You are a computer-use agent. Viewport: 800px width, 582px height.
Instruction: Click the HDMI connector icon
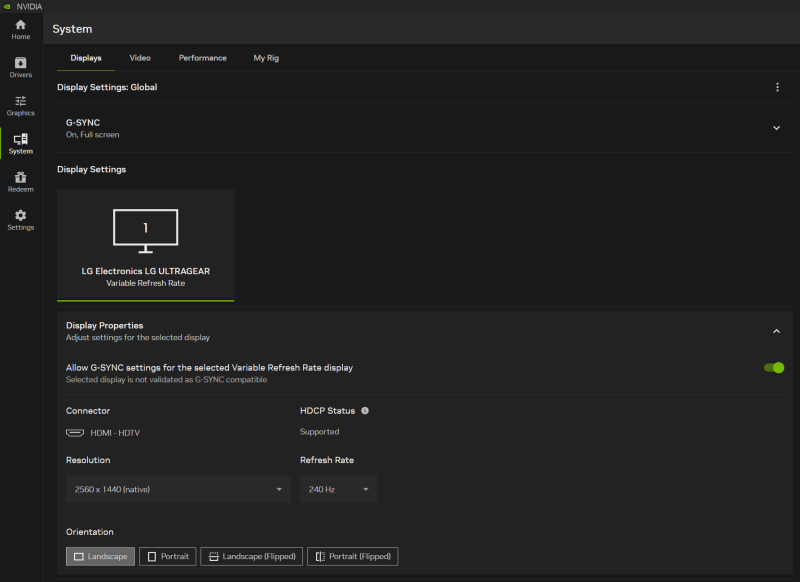pyautogui.click(x=75, y=433)
